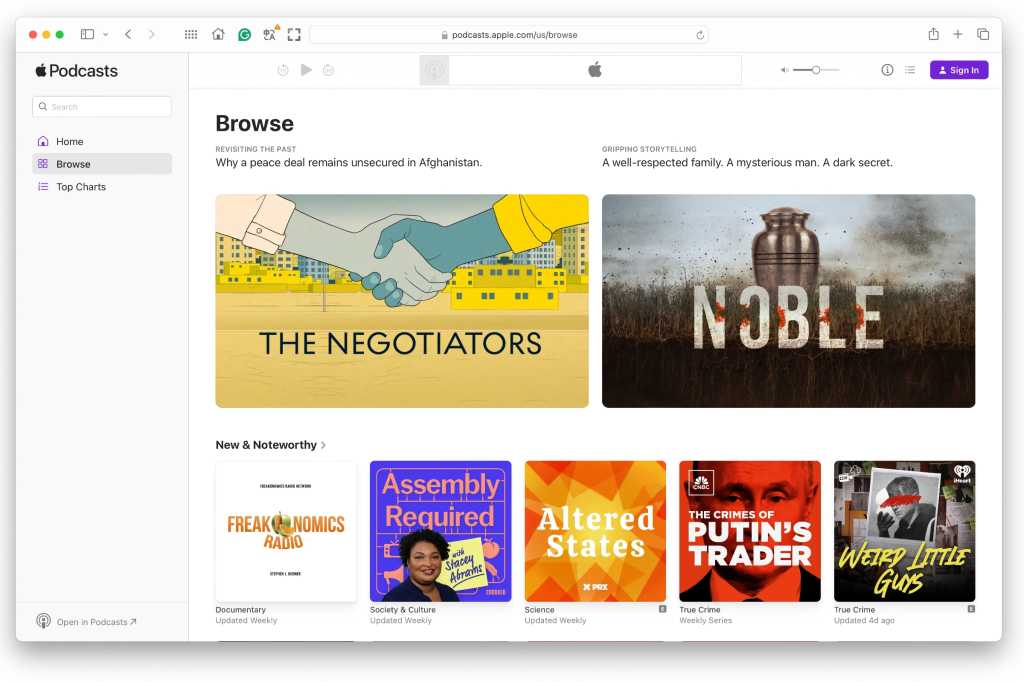The width and height of the screenshot is (1024, 682).
Task: Expand New & Noteworthy section
Action: click(x=270, y=445)
